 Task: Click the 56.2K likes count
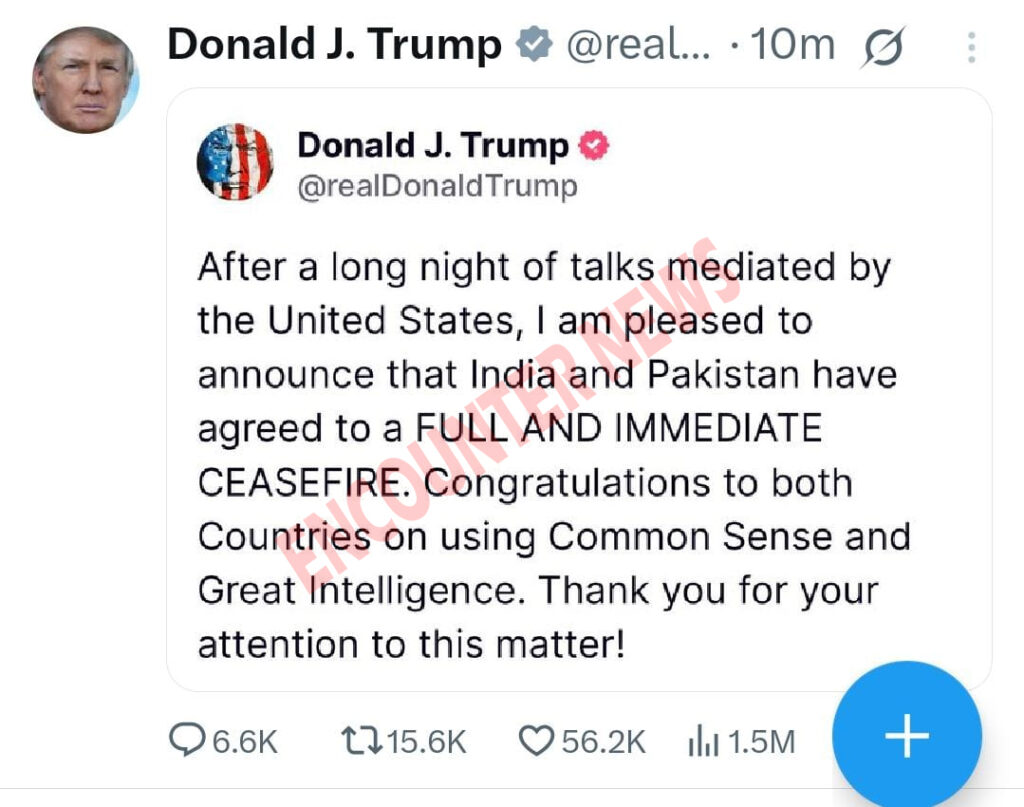(x=603, y=741)
